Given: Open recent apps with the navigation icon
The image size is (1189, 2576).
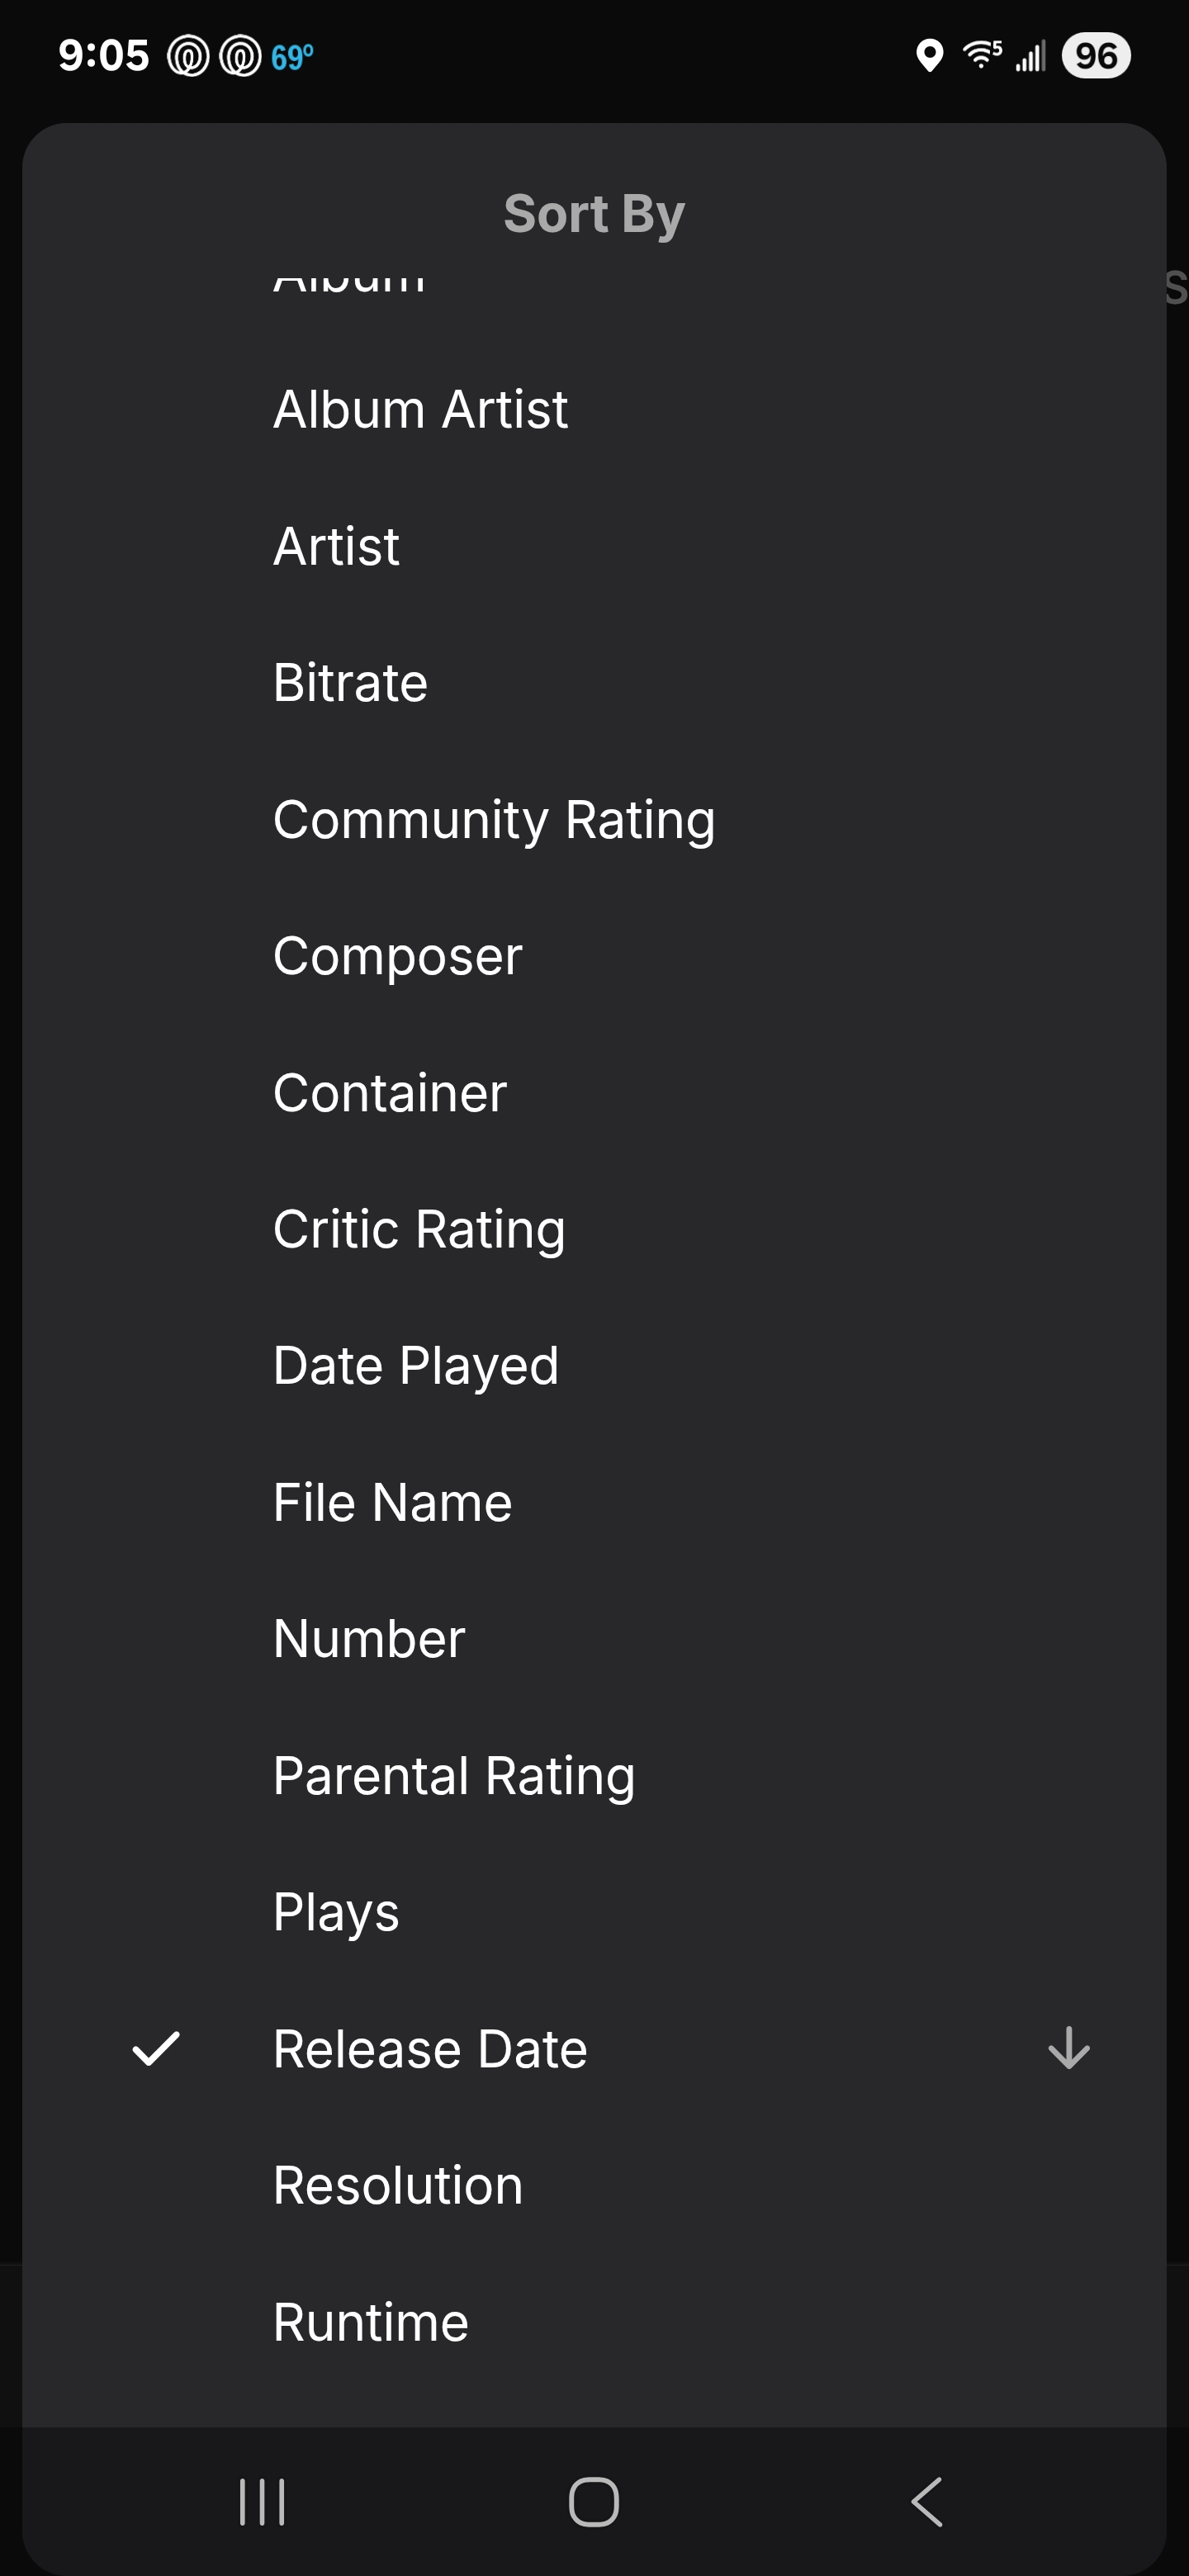Looking at the screenshot, I should pyautogui.click(x=262, y=2502).
